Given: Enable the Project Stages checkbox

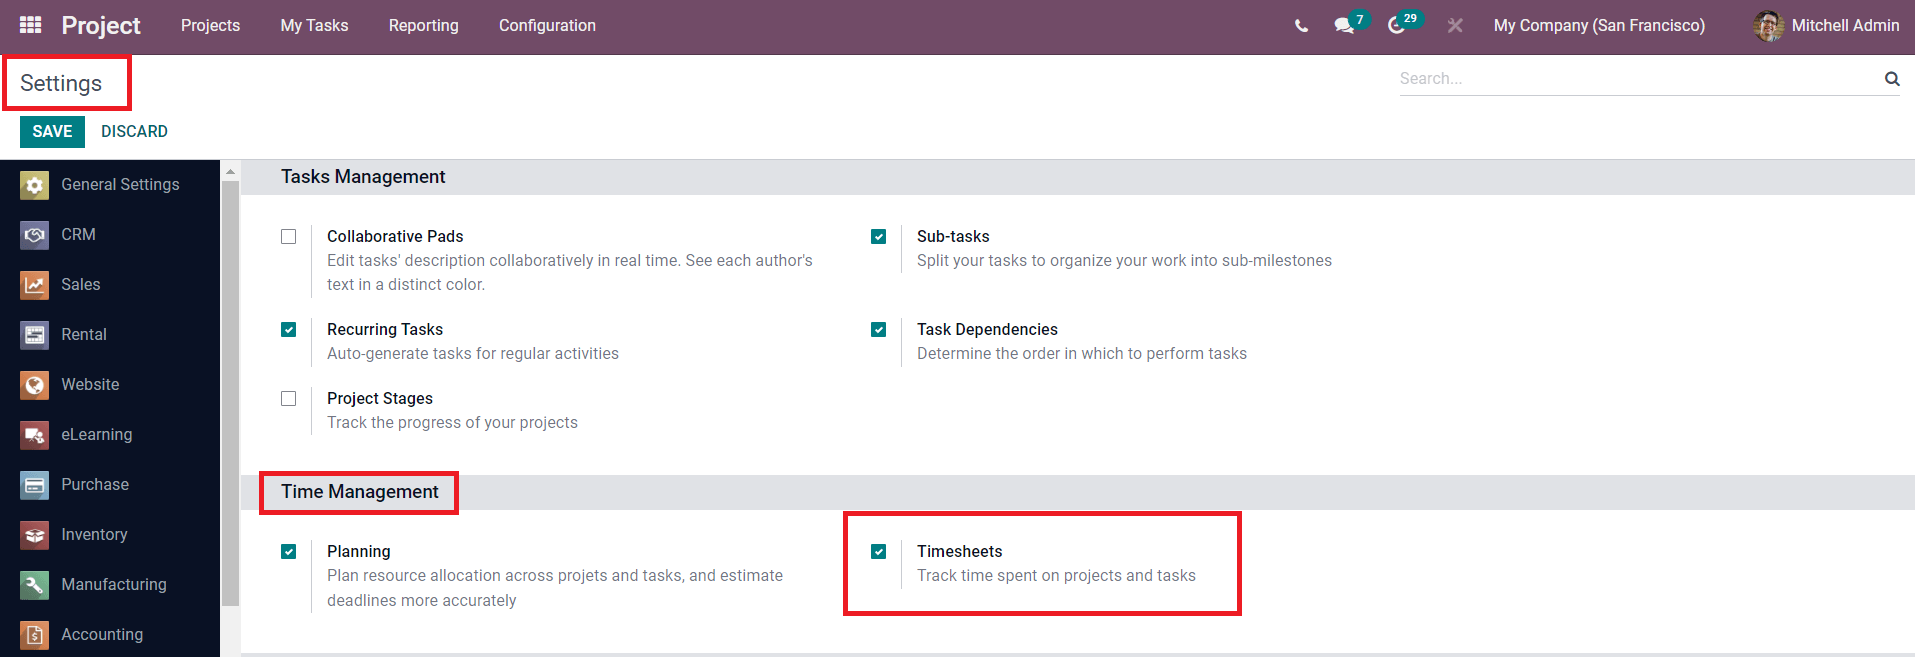Looking at the screenshot, I should point(289,399).
